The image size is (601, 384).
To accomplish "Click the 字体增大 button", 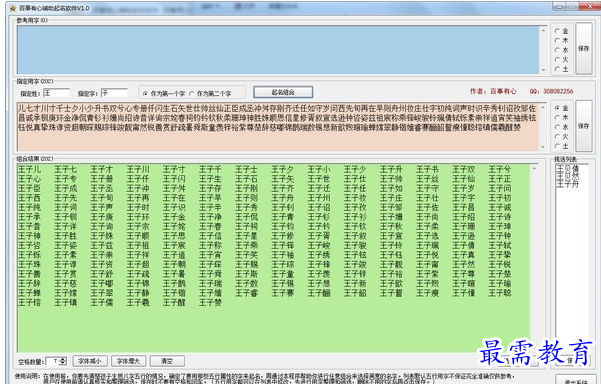I will point(128,361).
